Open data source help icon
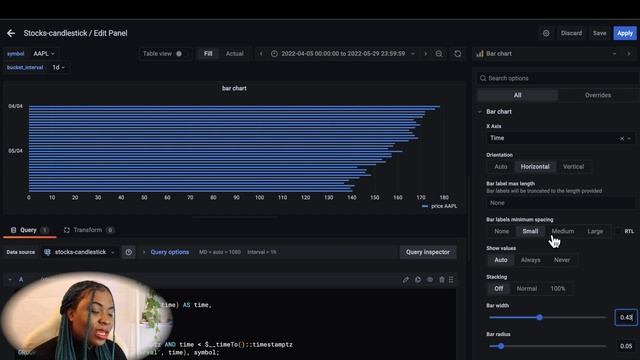 (x=129, y=252)
